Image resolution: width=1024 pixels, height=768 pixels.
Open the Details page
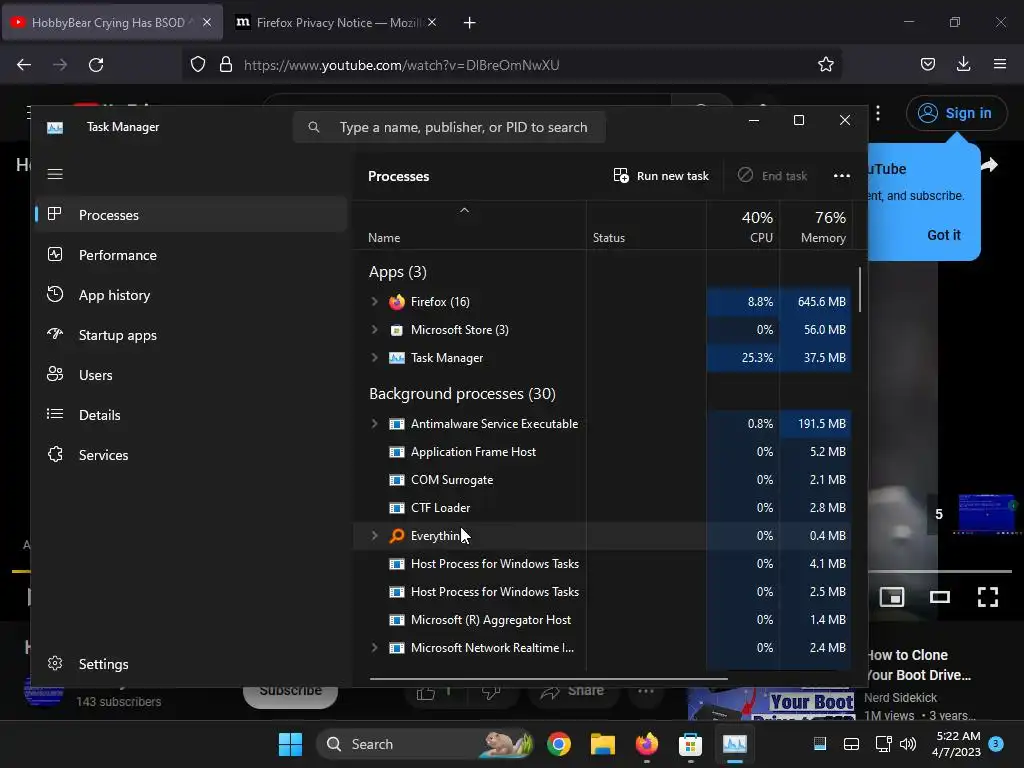(x=191, y=415)
